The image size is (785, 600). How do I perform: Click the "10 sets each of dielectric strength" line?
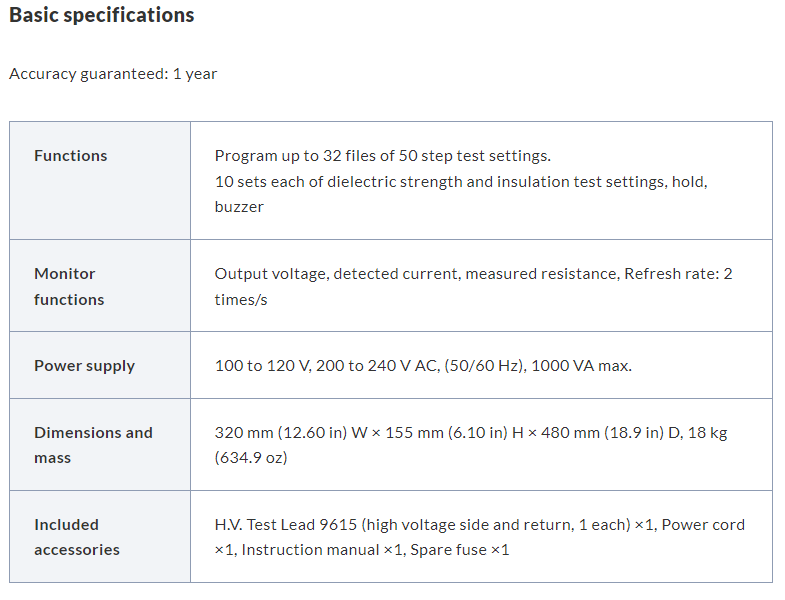click(461, 182)
